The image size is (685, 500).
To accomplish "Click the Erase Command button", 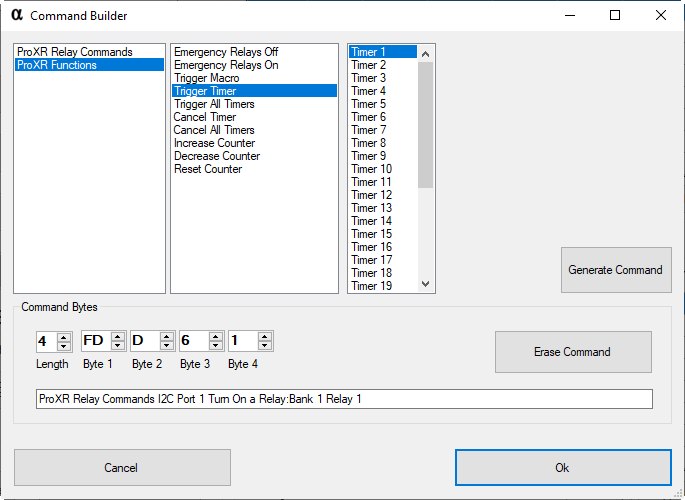I will (573, 352).
